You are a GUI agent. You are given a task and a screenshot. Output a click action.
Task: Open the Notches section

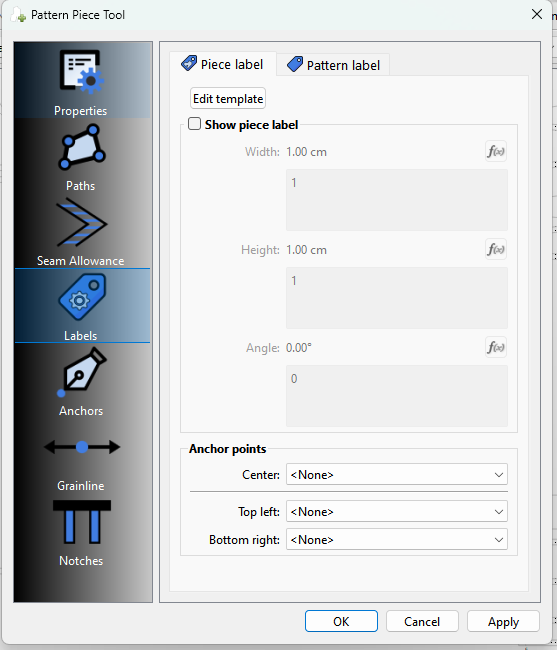click(82, 531)
